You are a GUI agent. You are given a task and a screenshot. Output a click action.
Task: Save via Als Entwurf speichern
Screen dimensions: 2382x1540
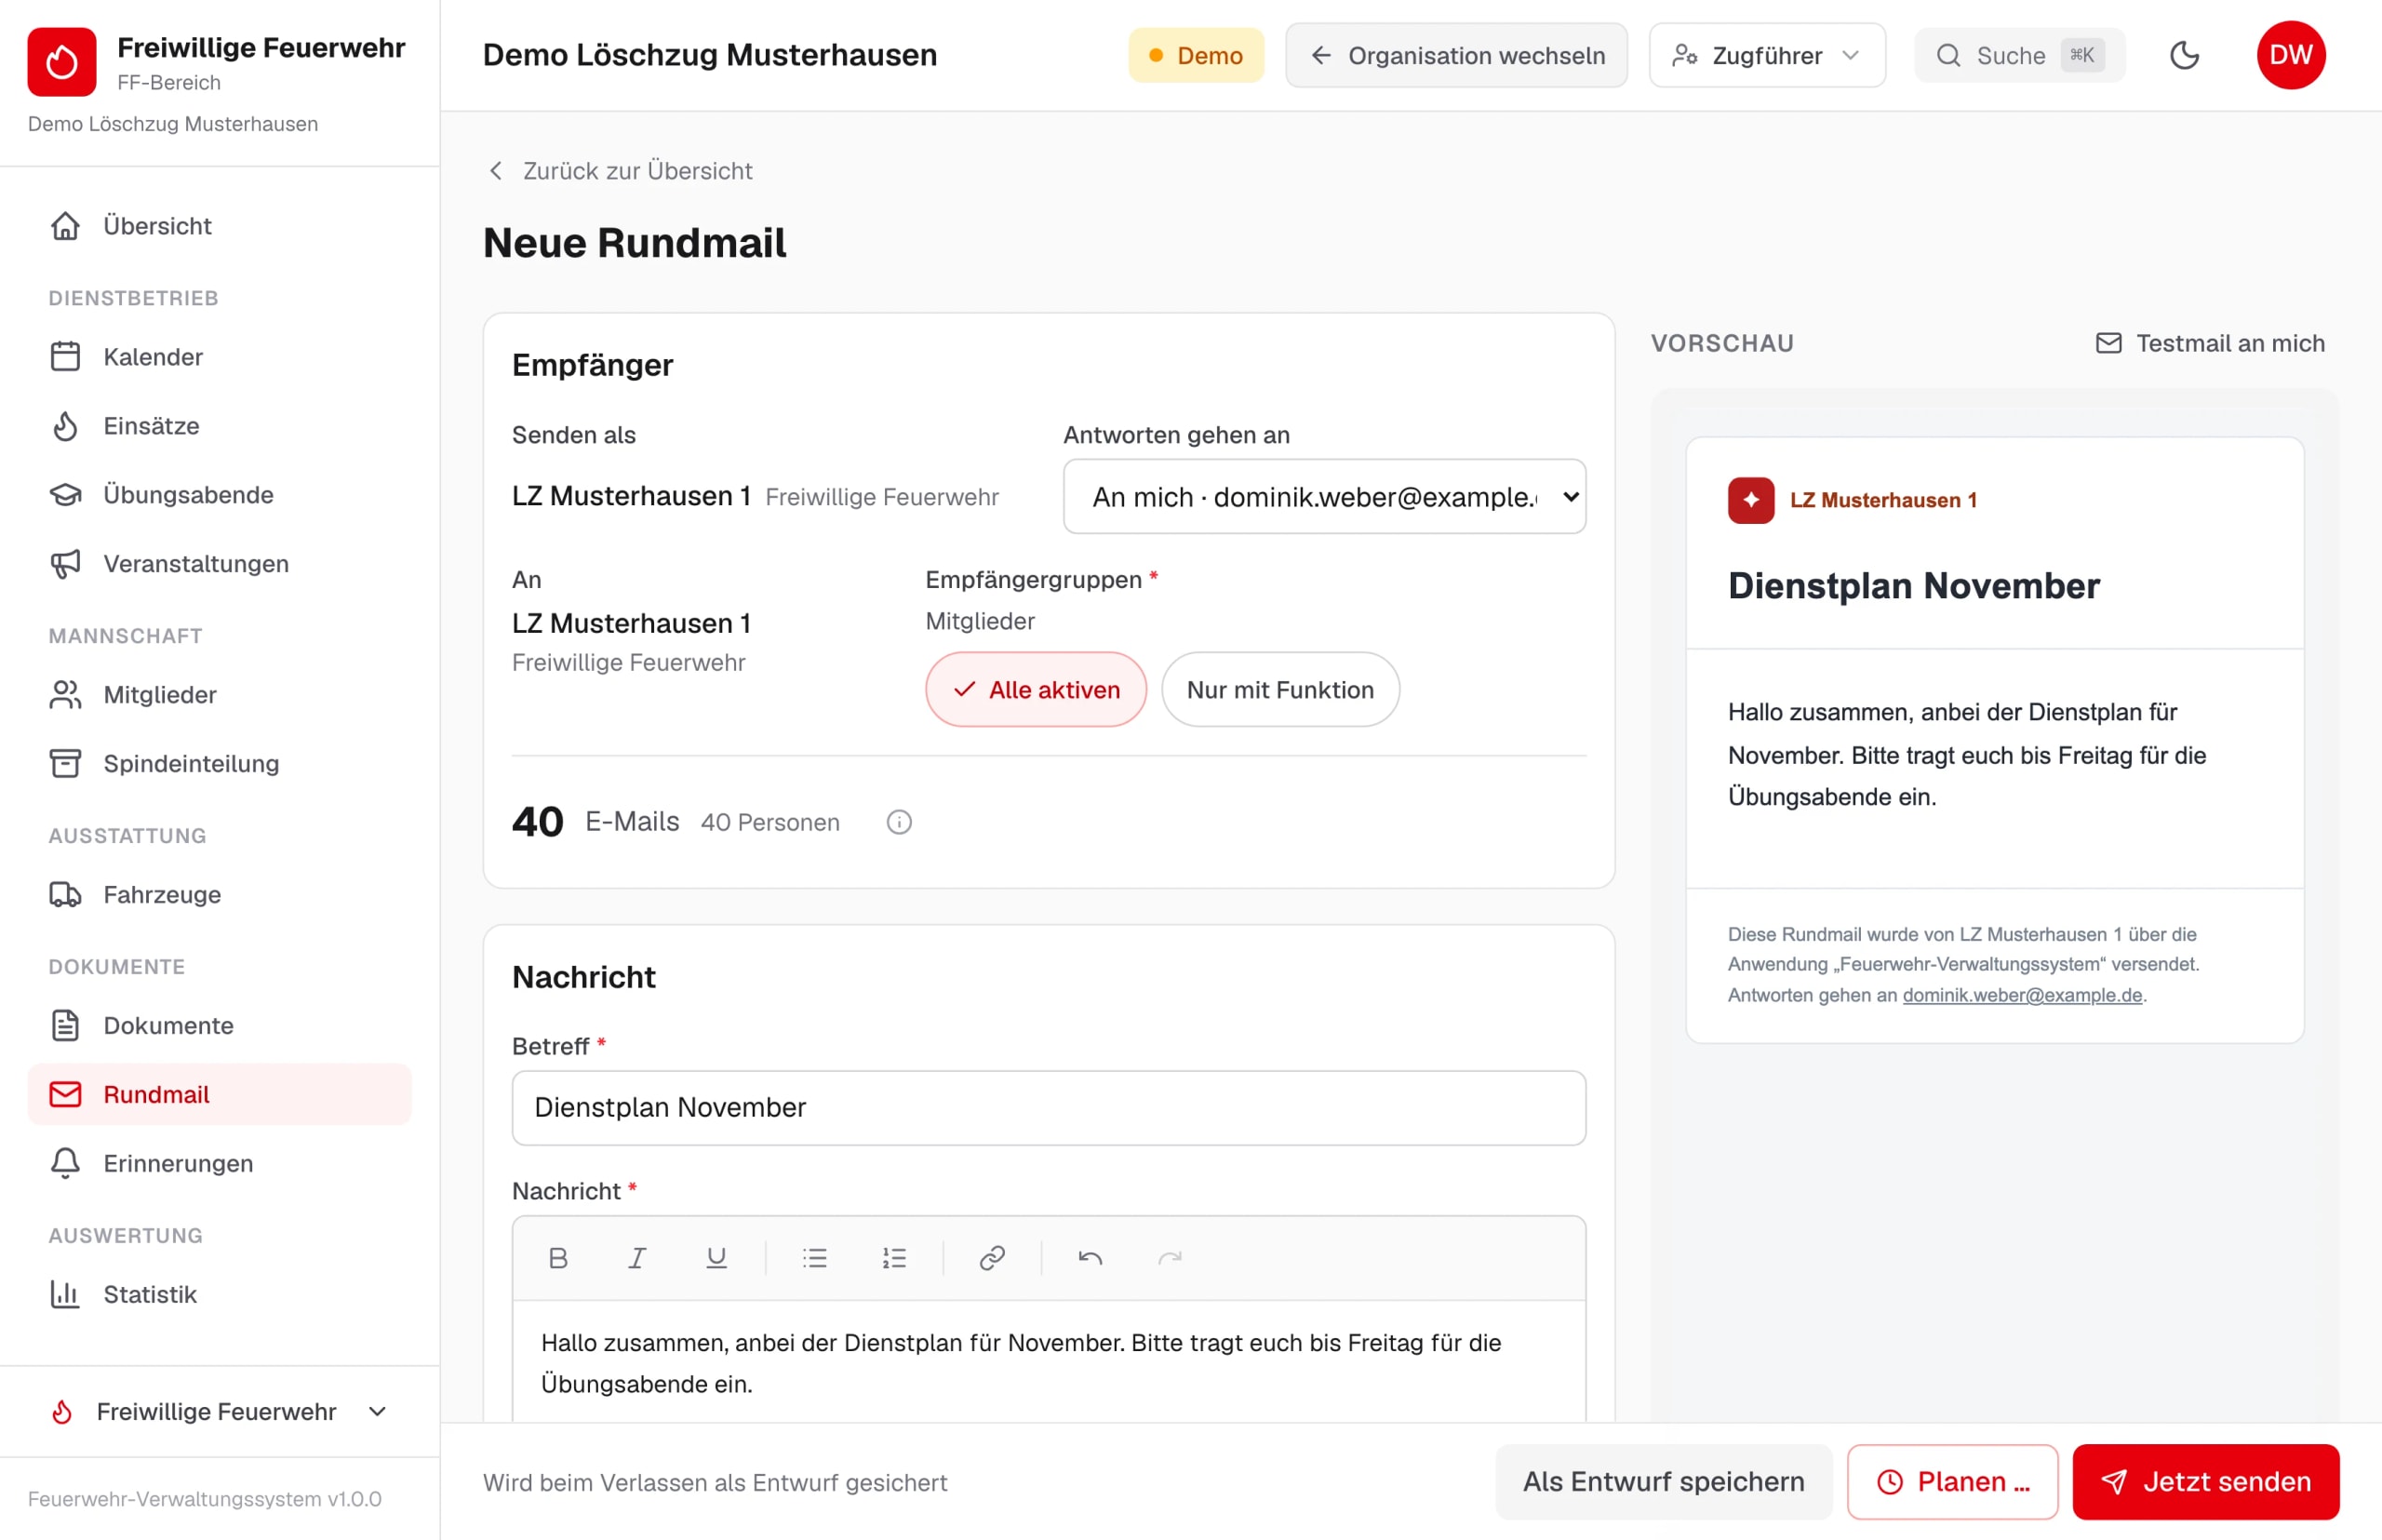pos(1663,1482)
